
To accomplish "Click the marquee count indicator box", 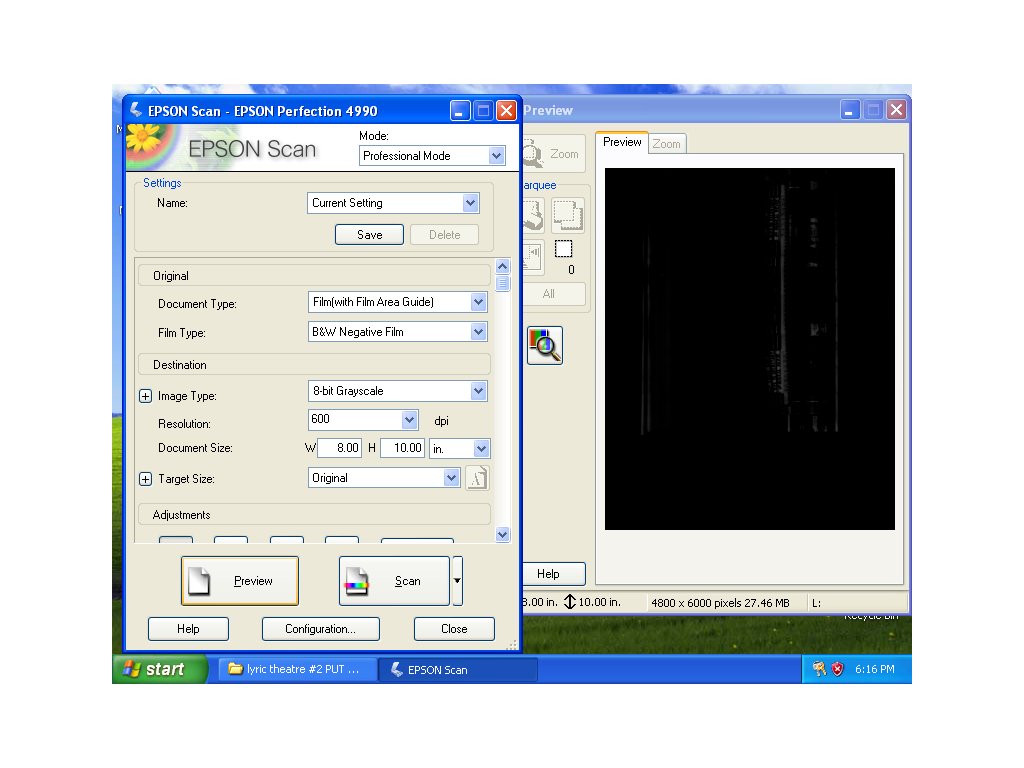I will point(564,249).
